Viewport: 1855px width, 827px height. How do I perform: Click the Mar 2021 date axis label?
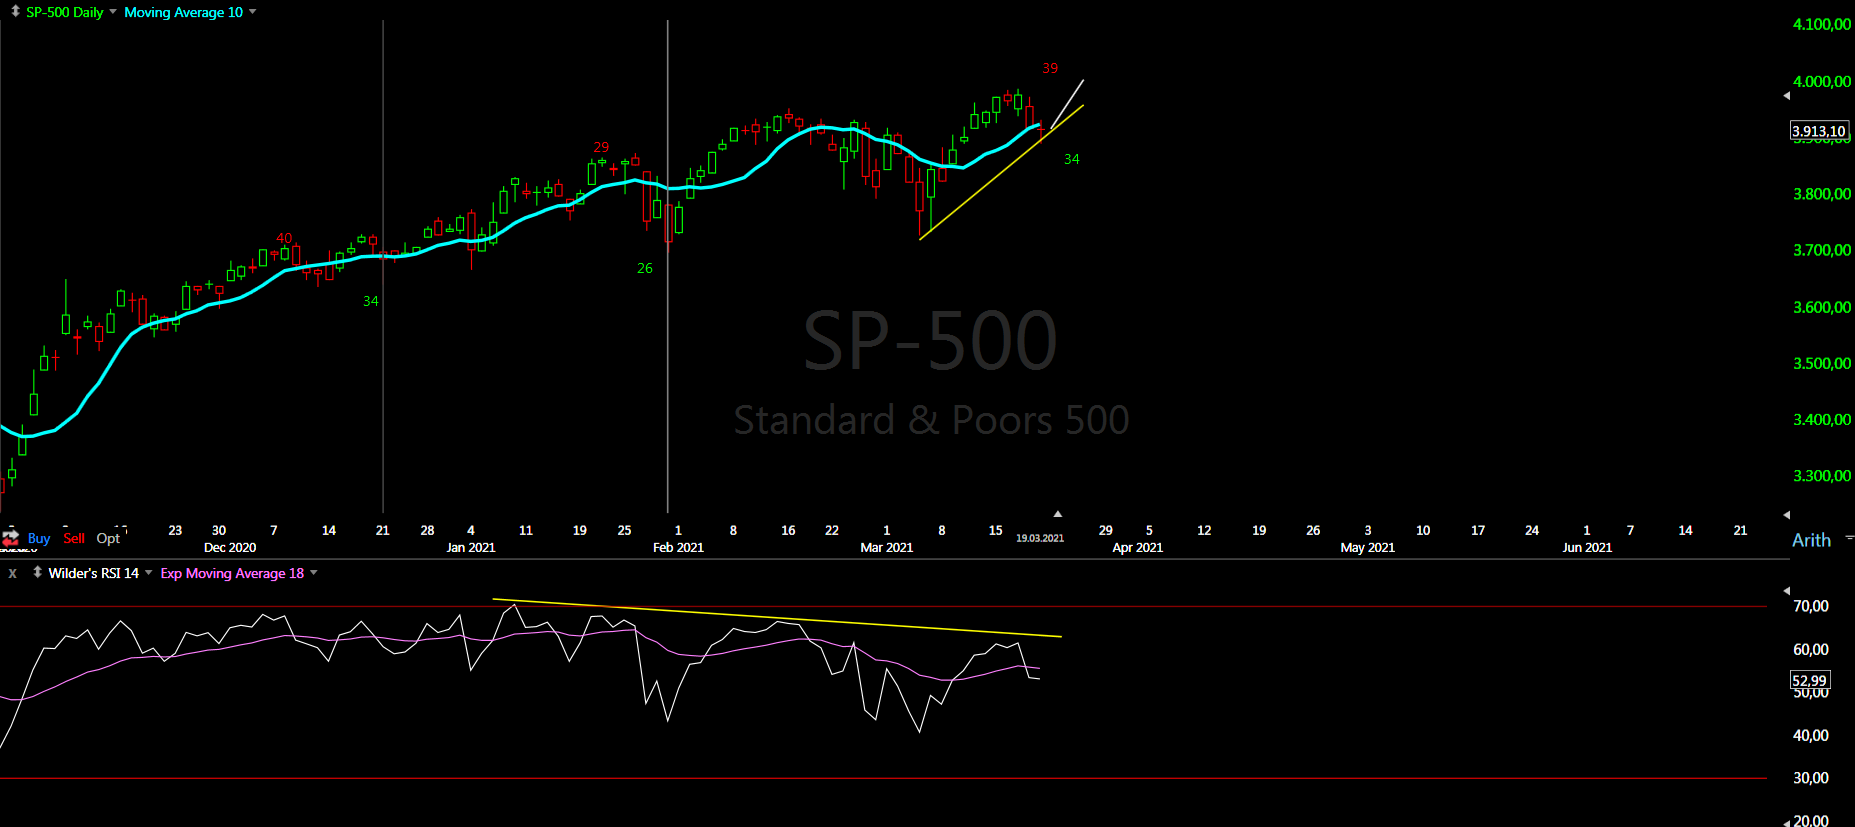pyautogui.click(x=887, y=548)
